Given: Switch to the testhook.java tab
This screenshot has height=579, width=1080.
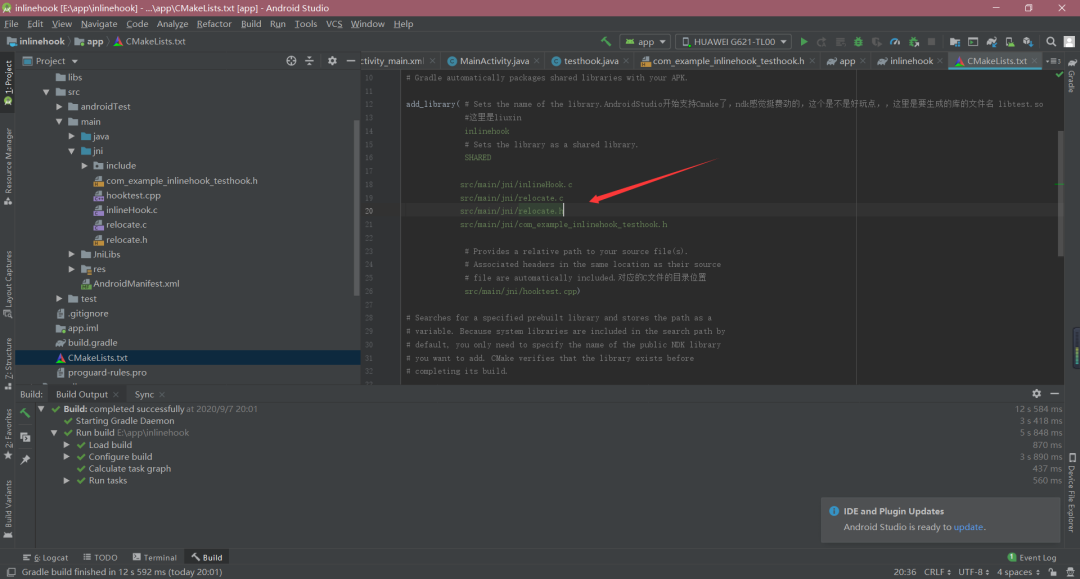Looking at the screenshot, I should point(591,61).
